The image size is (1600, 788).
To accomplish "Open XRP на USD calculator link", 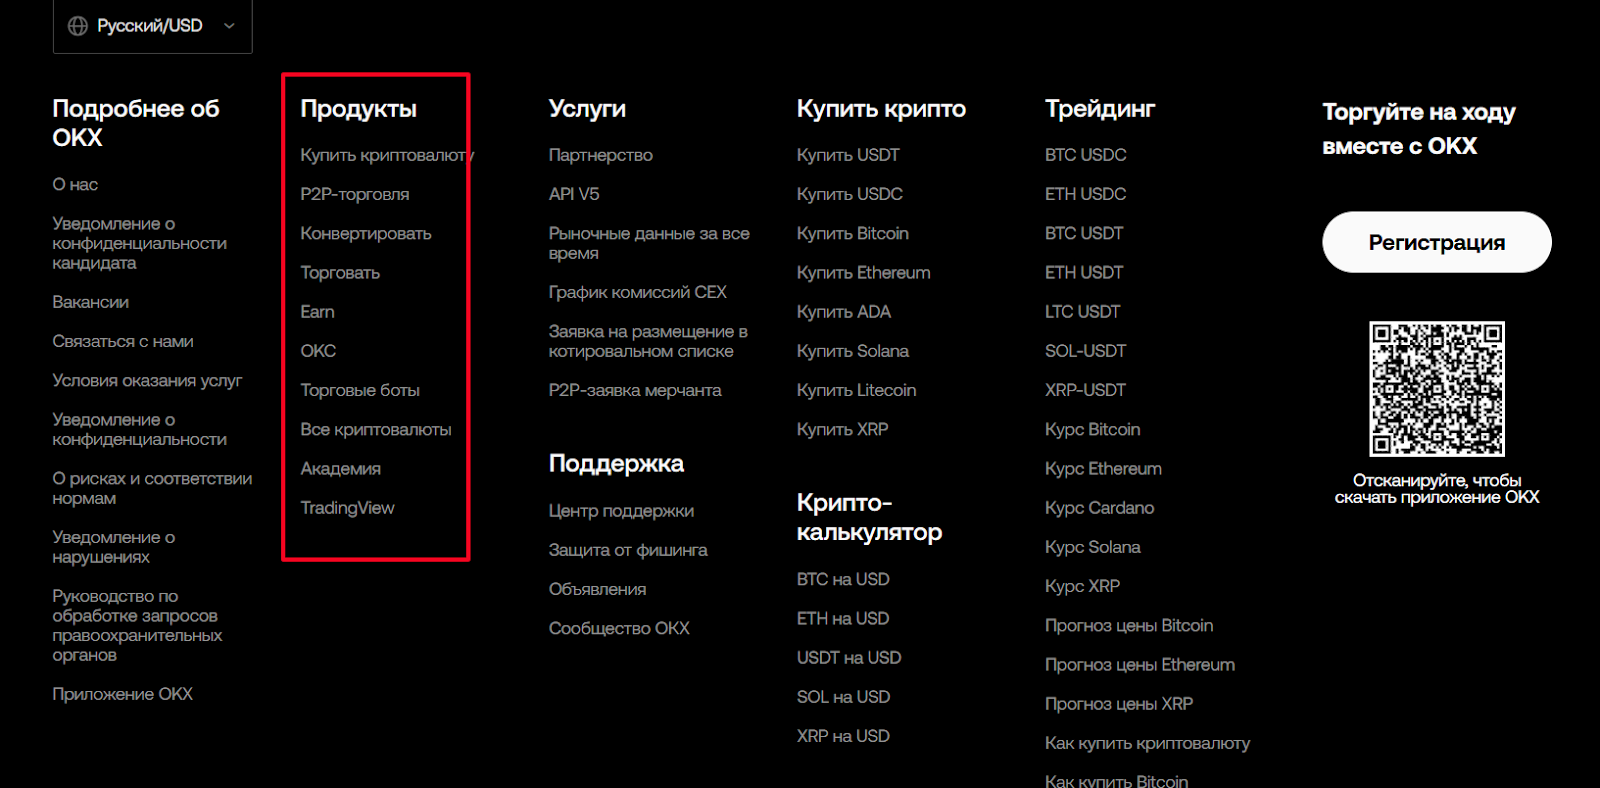I will coord(843,736).
